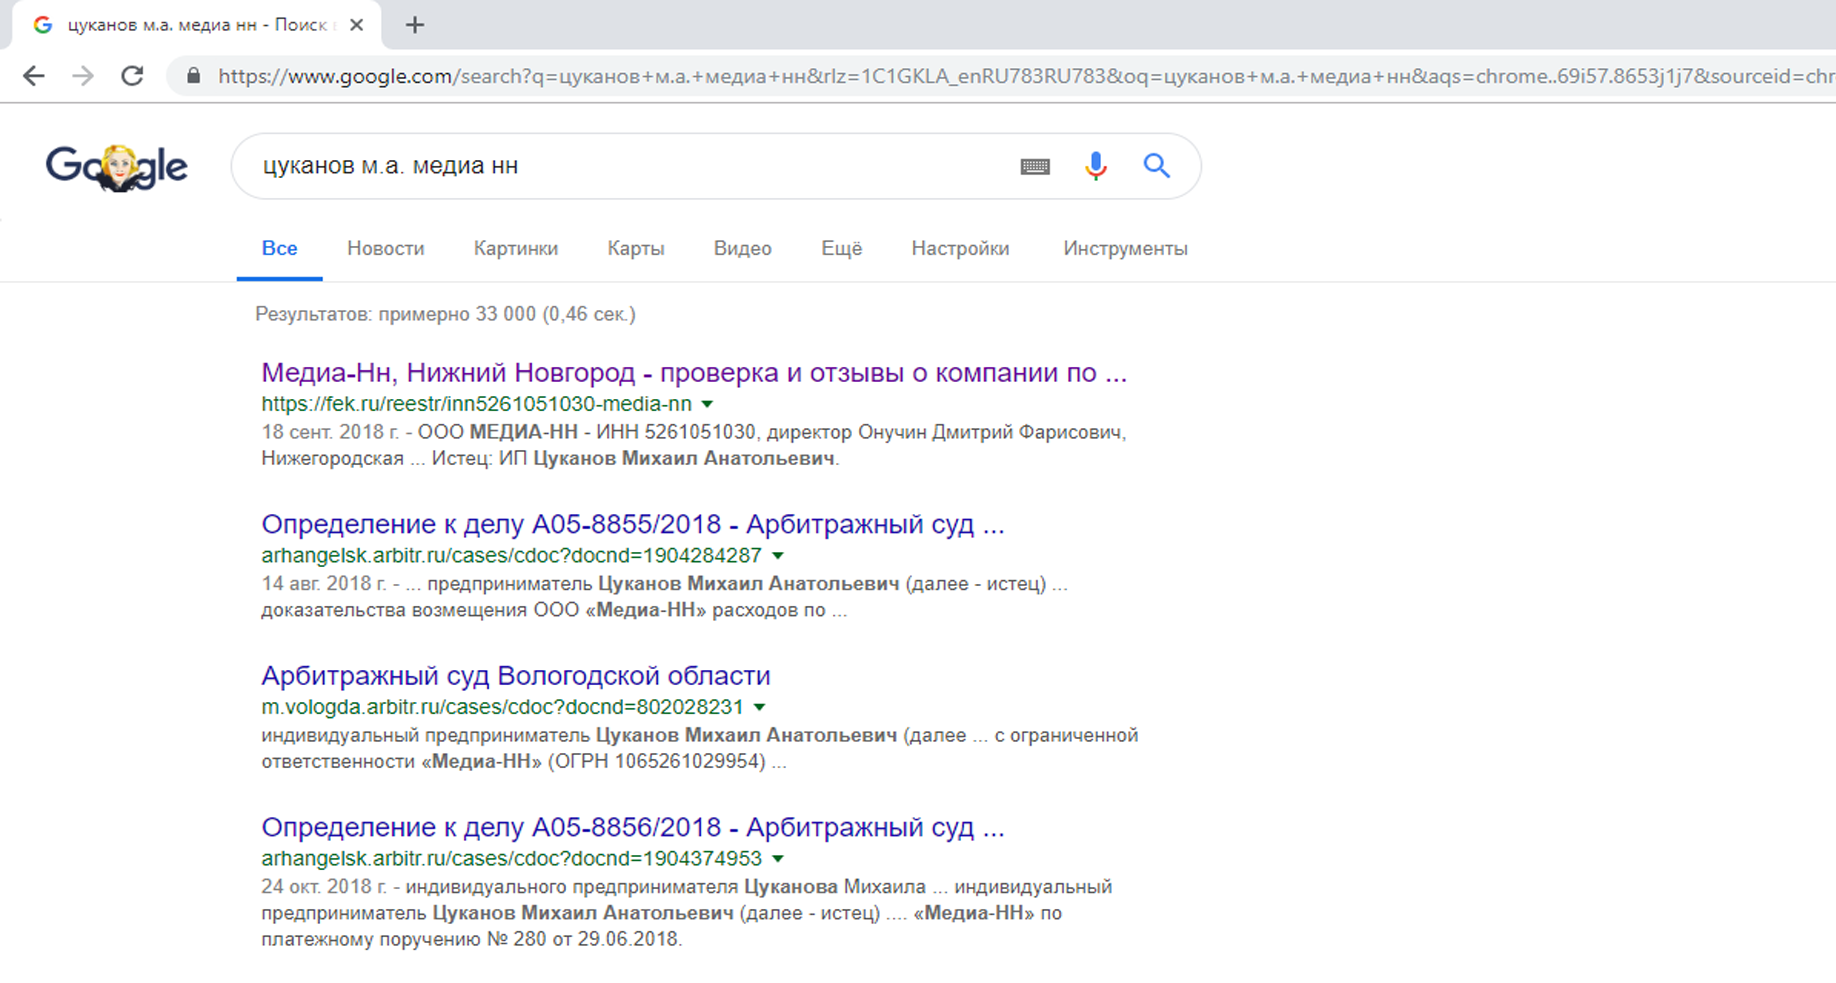
Task: Switch to the Картинки tab
Action: [516, 248]
